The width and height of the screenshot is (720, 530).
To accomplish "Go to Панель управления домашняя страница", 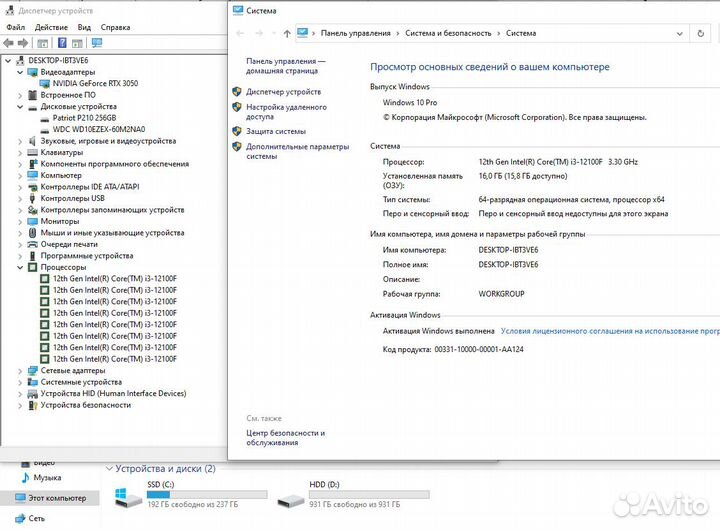I will 286,66.
